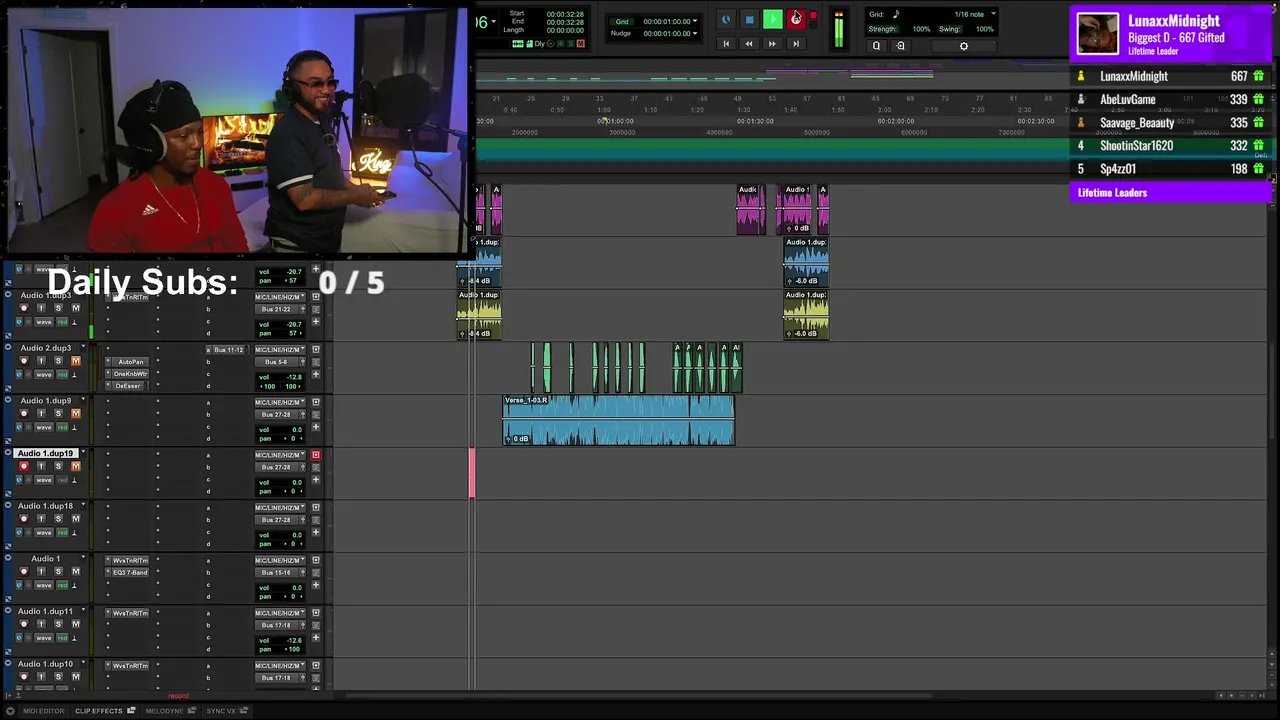The width and height of the screenshot is (1280, 720).
Task: Record-arm the Audio 2.dup3 track
Action: click(24, 361)
